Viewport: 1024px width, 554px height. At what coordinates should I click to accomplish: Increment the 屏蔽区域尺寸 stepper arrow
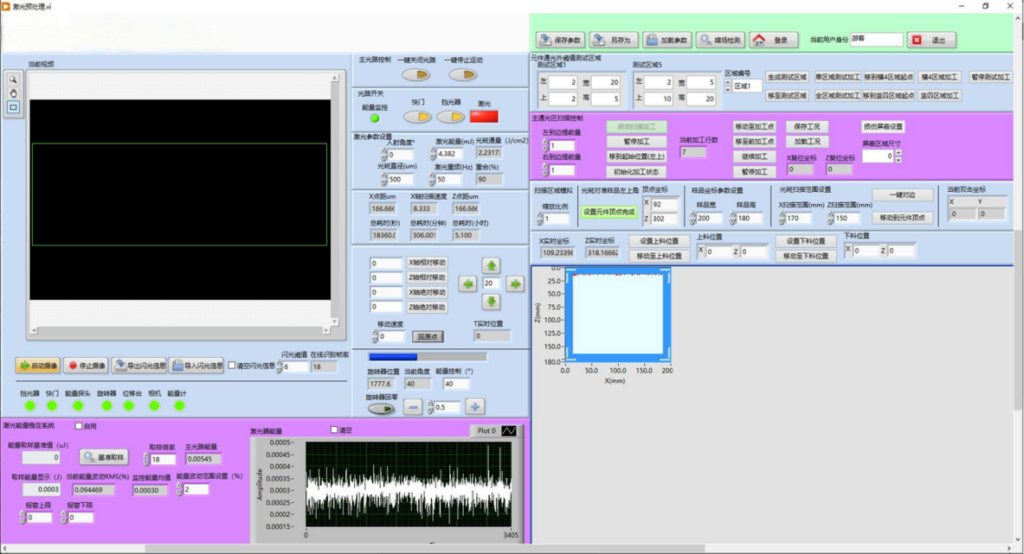[x=898, y=154]
